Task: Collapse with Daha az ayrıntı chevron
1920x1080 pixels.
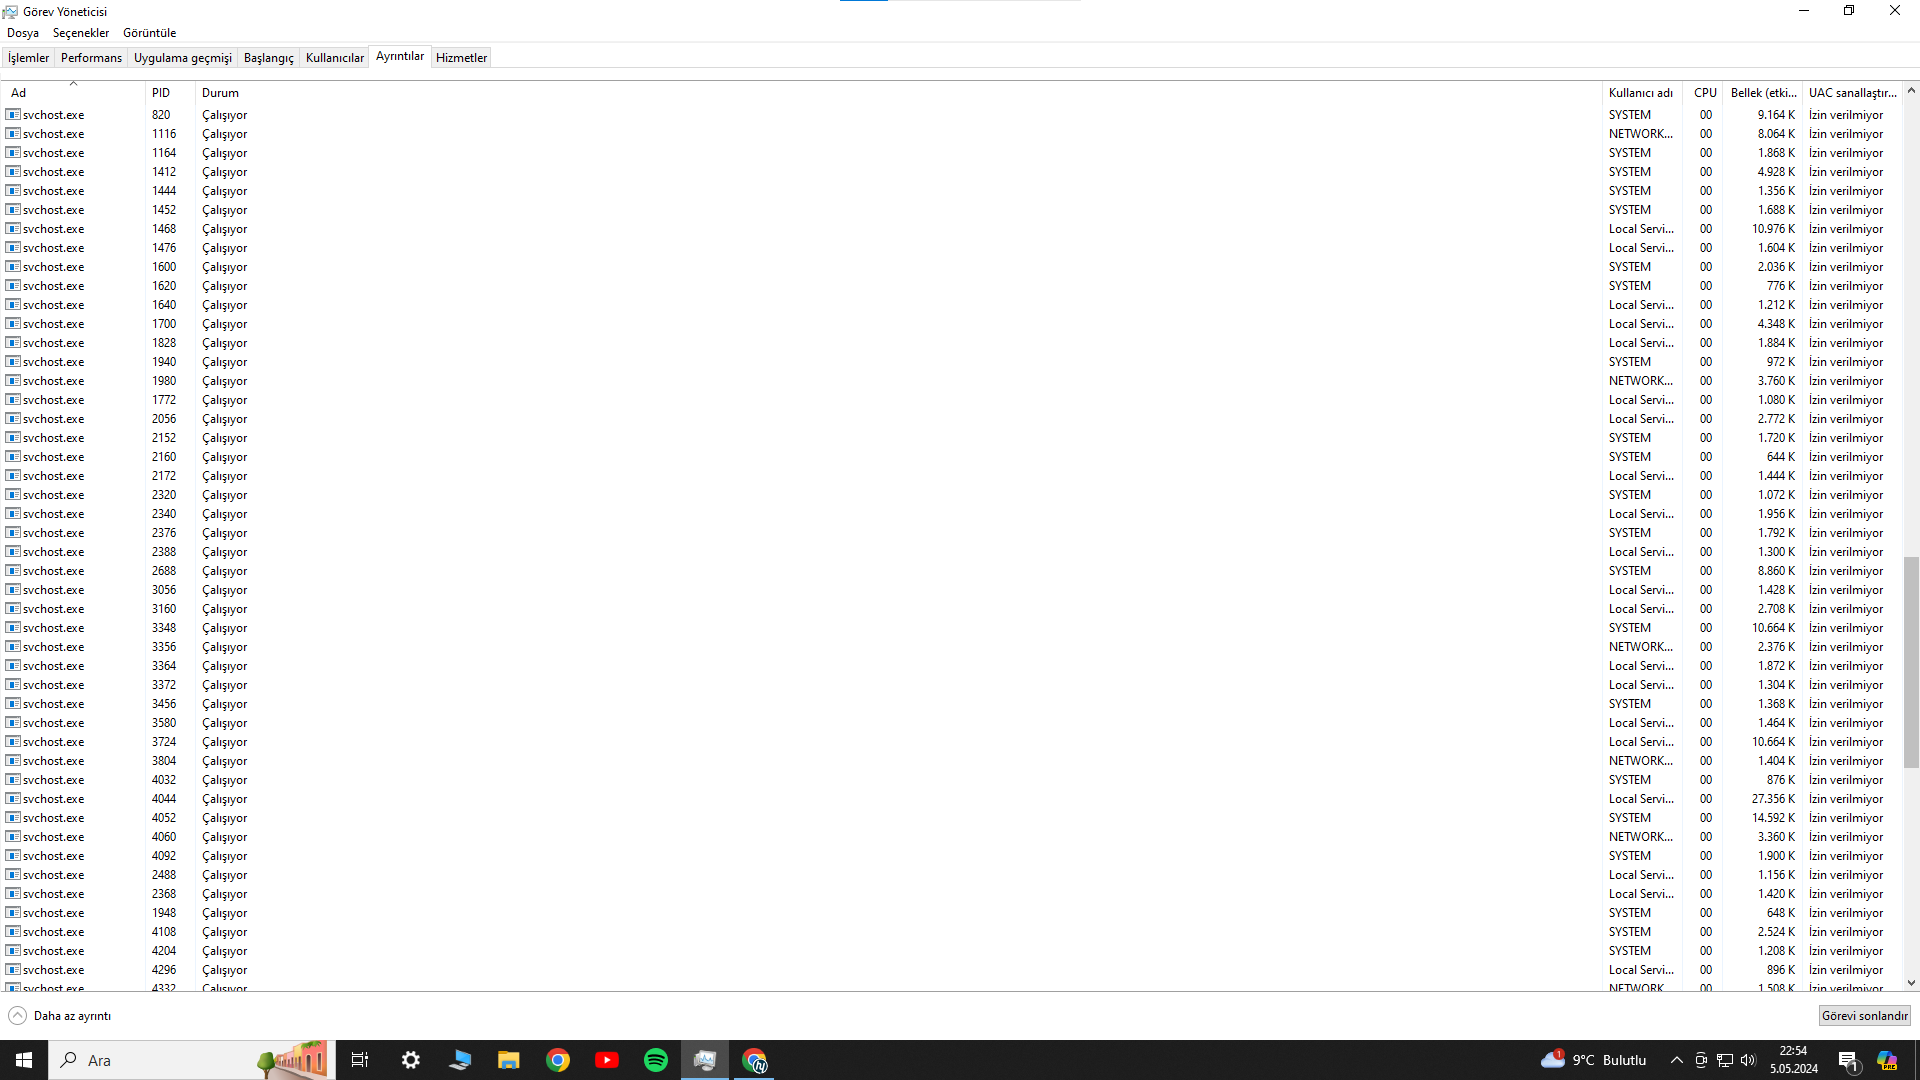Action: pos(17,1016)
